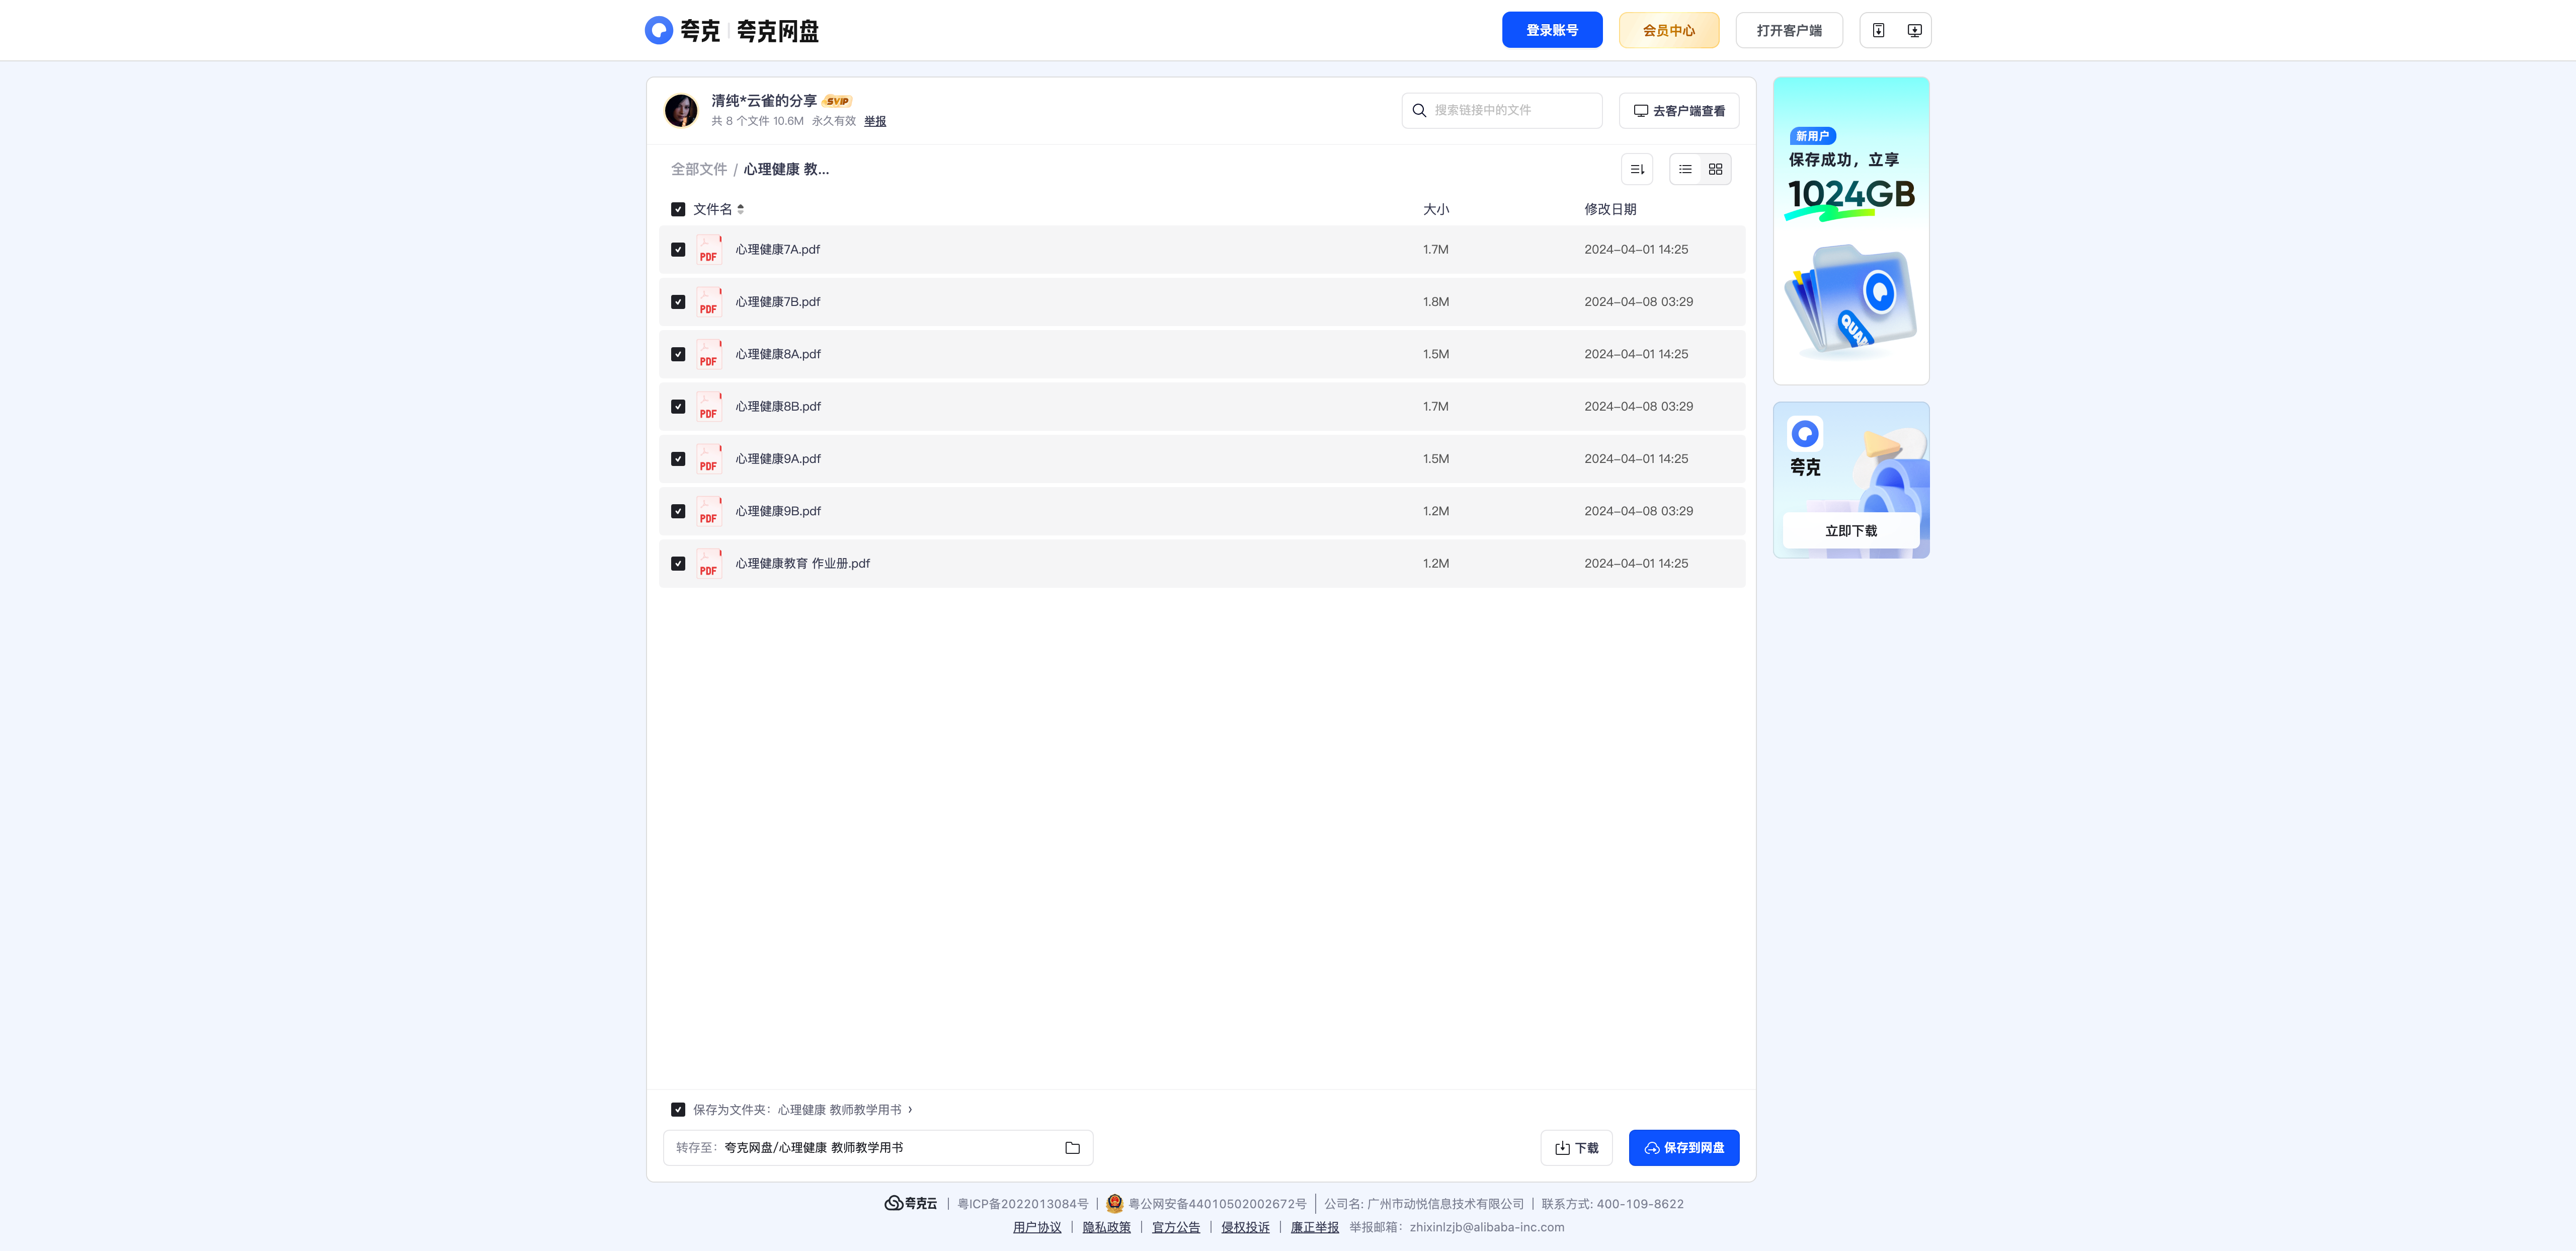
Task: Open 隐私政策 footer link
Action: pos(1106,1227)
